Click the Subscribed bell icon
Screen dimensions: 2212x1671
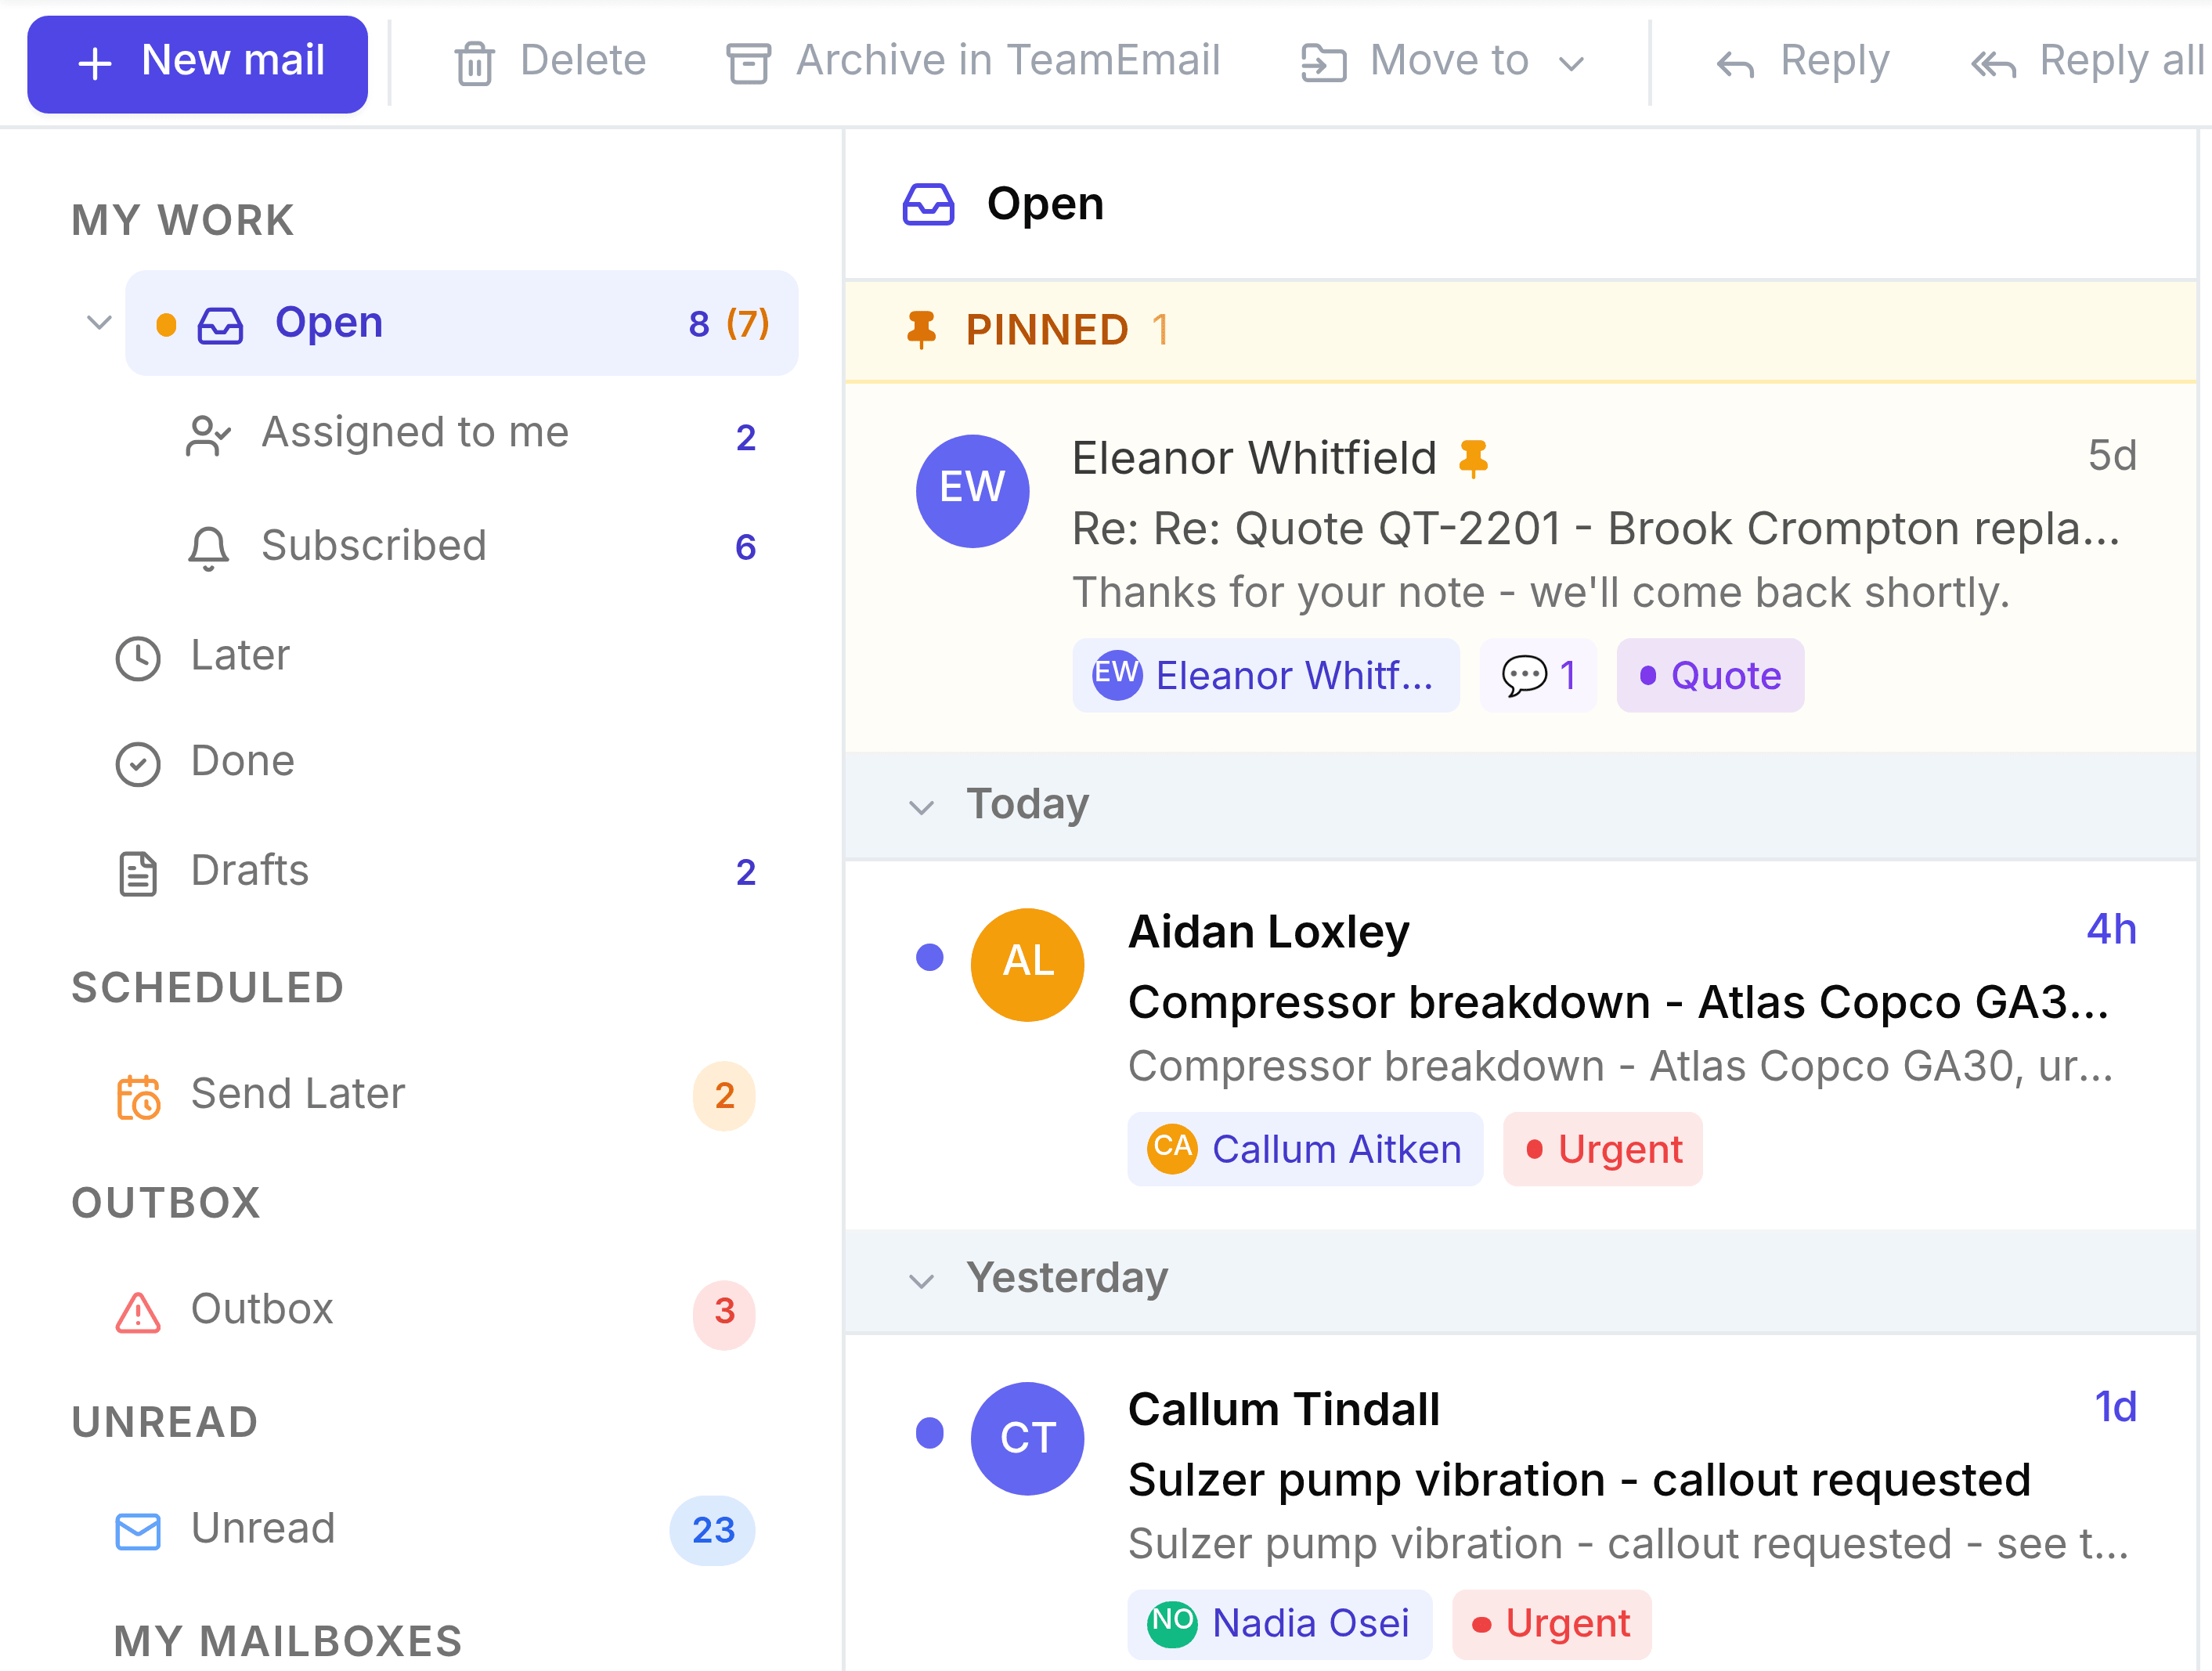(x=208, y=547)
